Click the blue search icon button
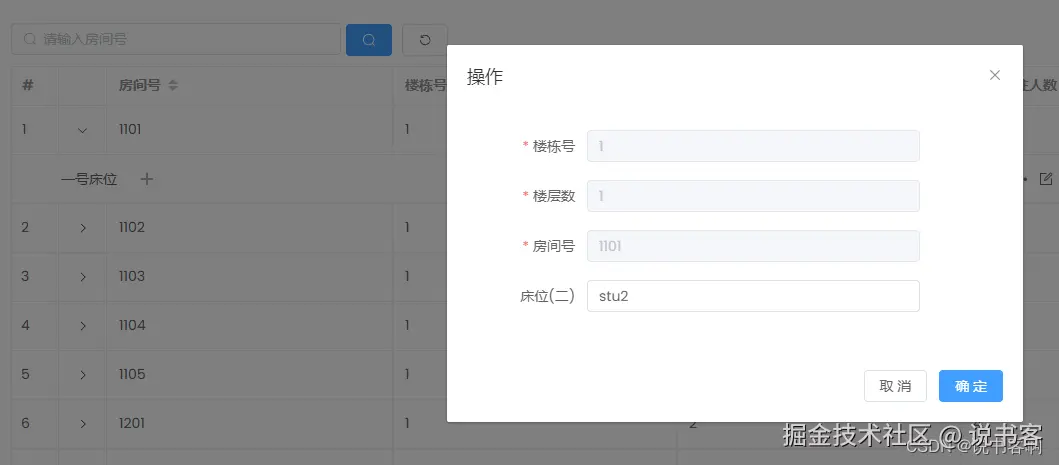The height and width of the screenshot is (465, 1059). click(369, 40)
